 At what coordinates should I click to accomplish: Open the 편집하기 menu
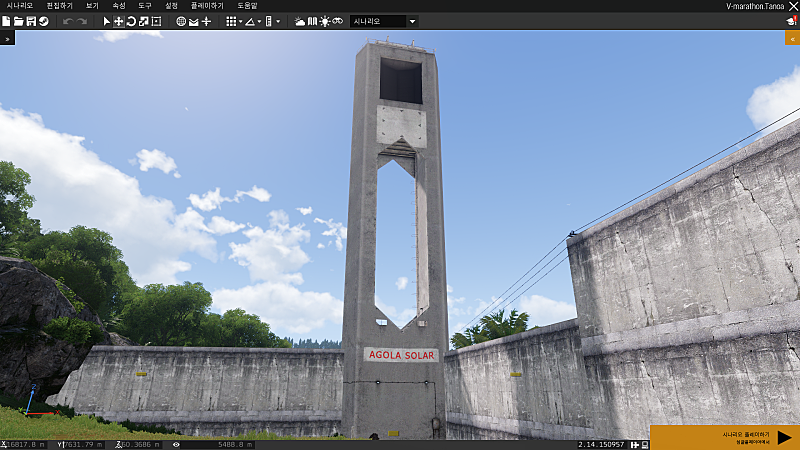click(x=60, y=6)
